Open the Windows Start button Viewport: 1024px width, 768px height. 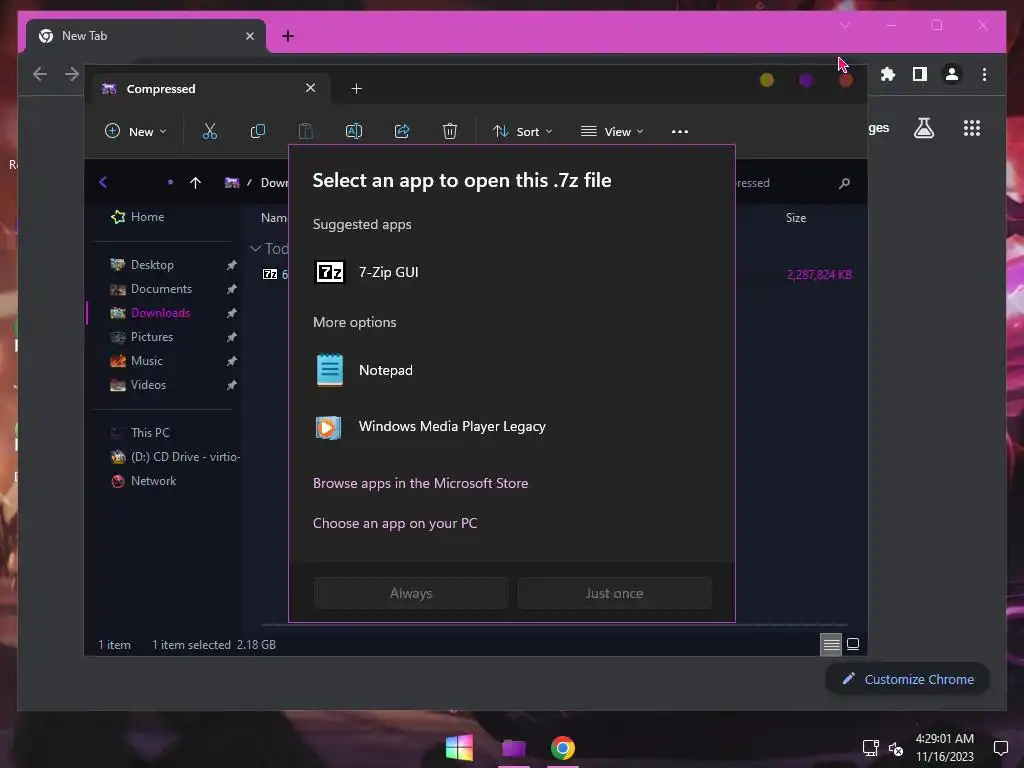click(459, 747)
